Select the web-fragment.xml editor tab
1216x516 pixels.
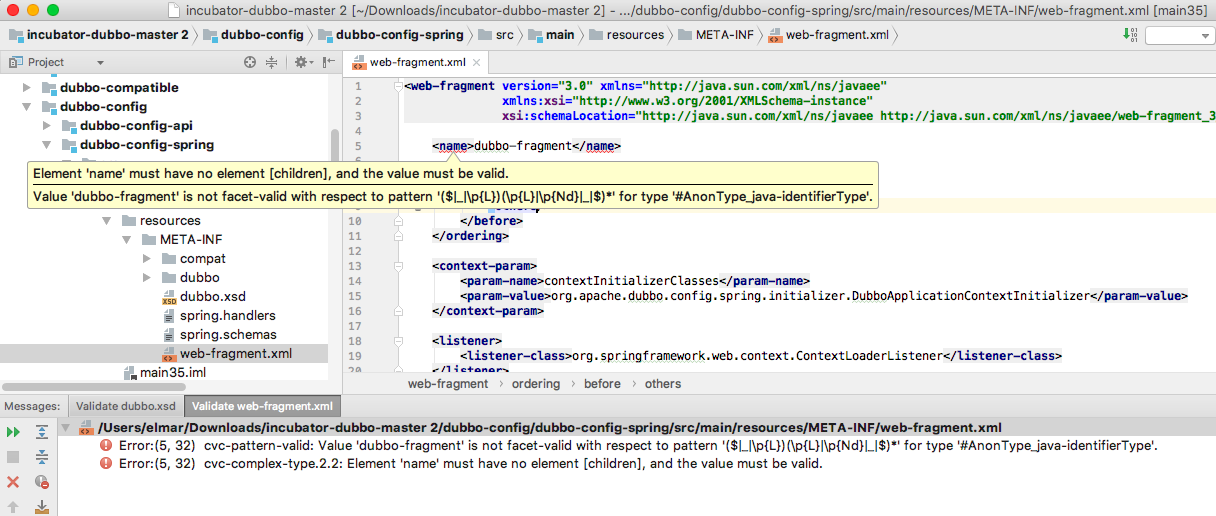point(419,62)
